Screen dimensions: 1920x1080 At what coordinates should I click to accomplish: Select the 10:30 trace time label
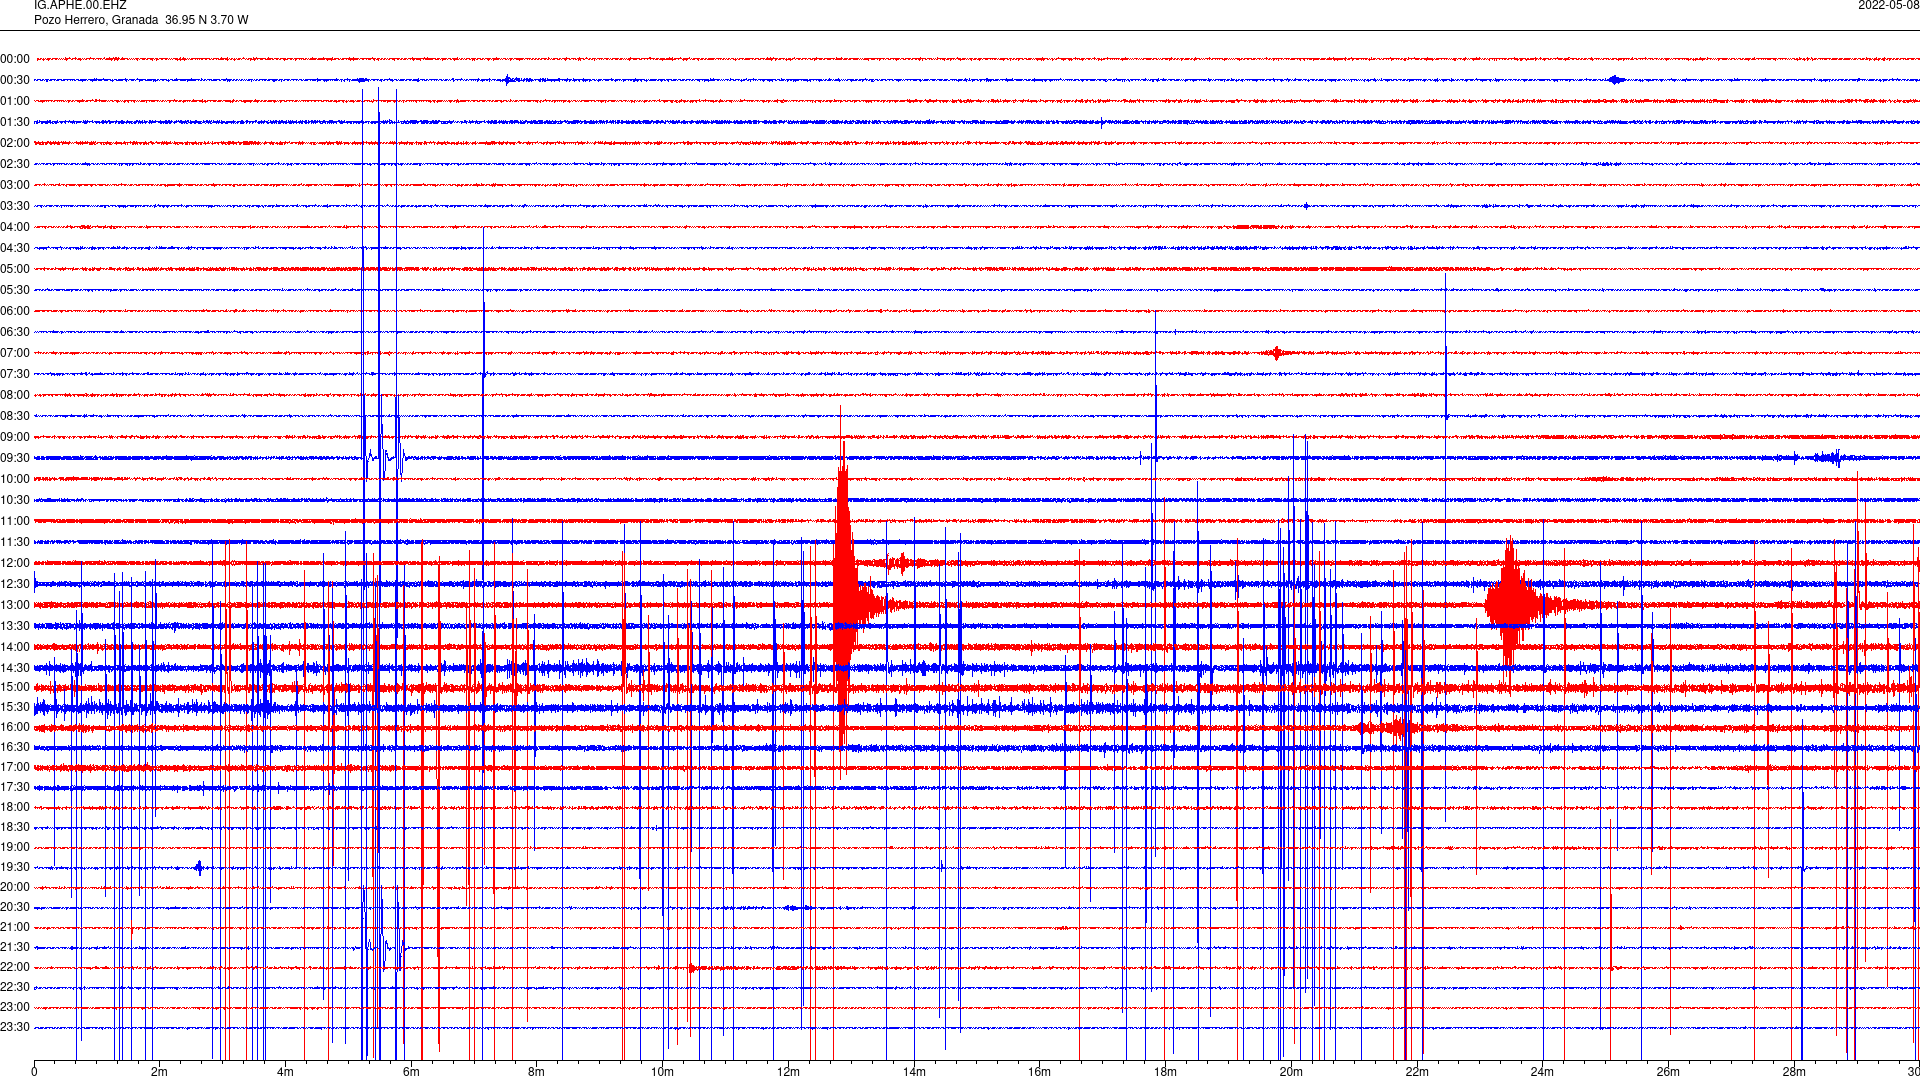[15, 500]
